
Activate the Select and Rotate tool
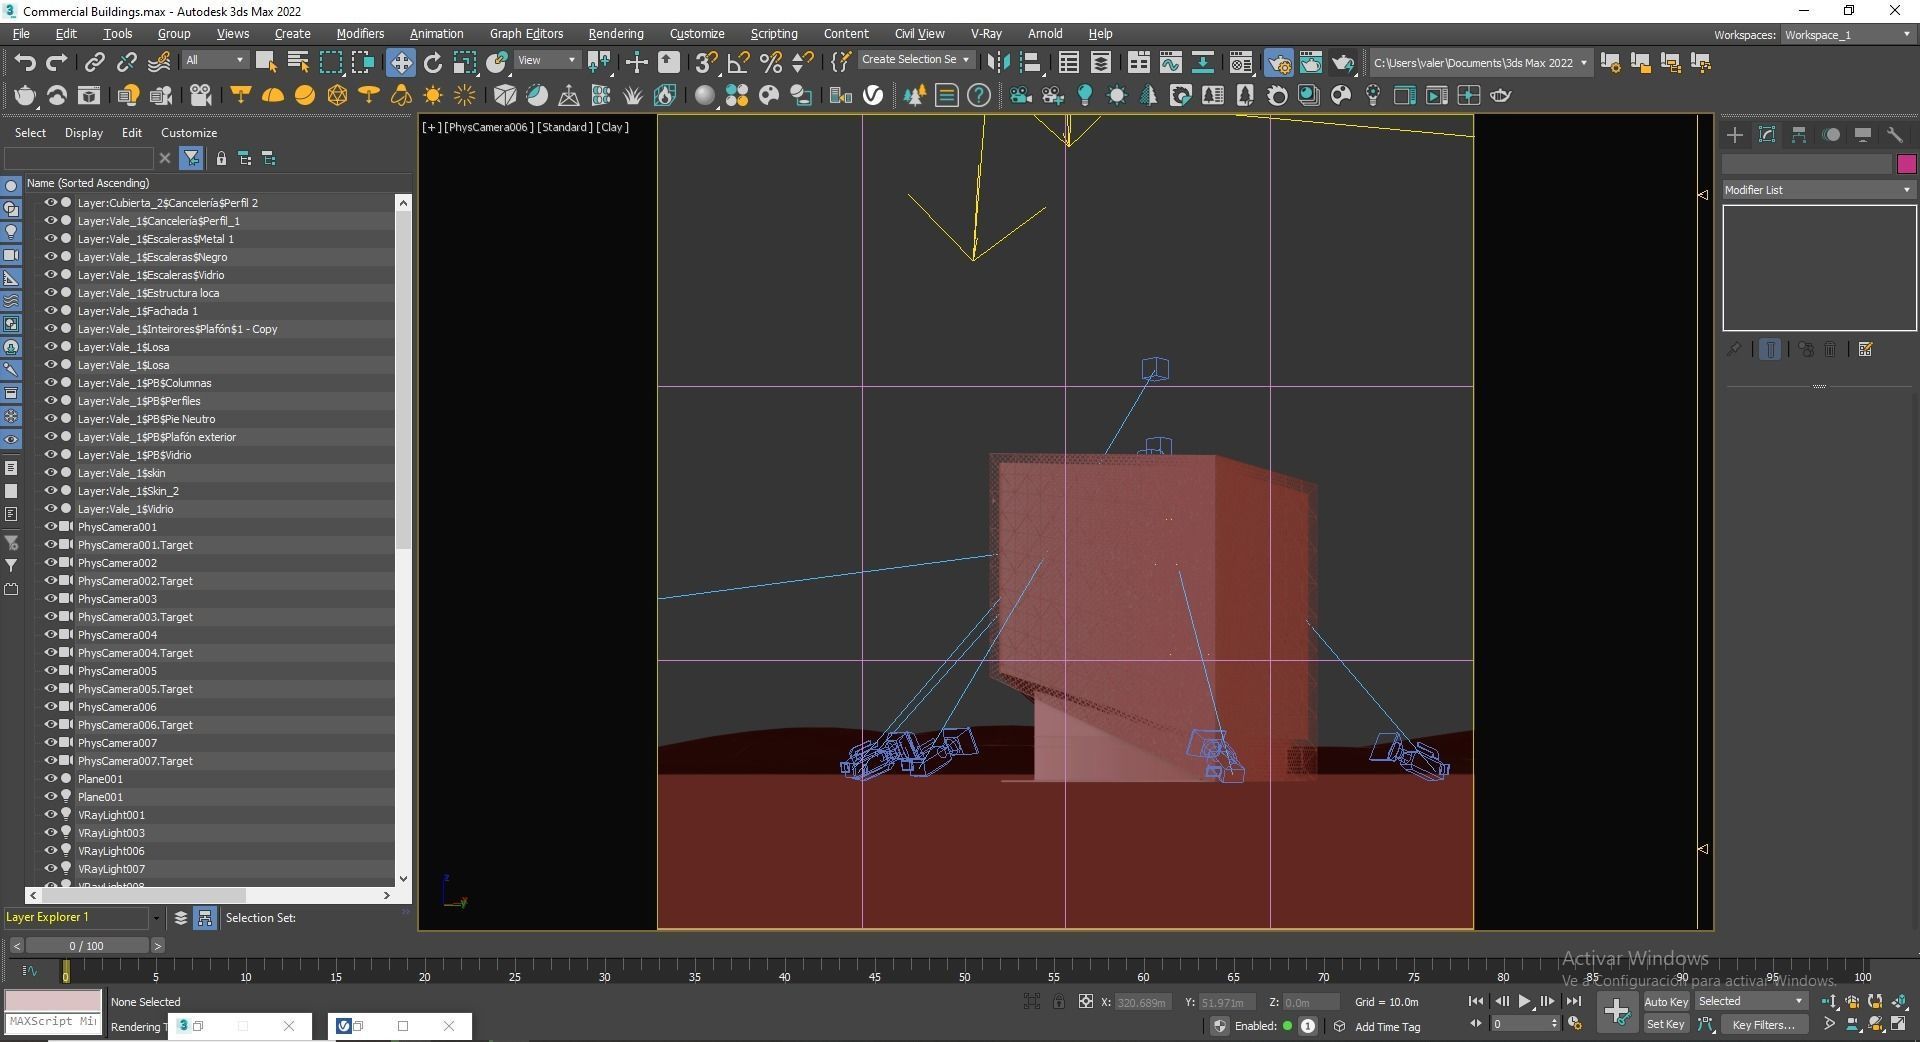433,63
